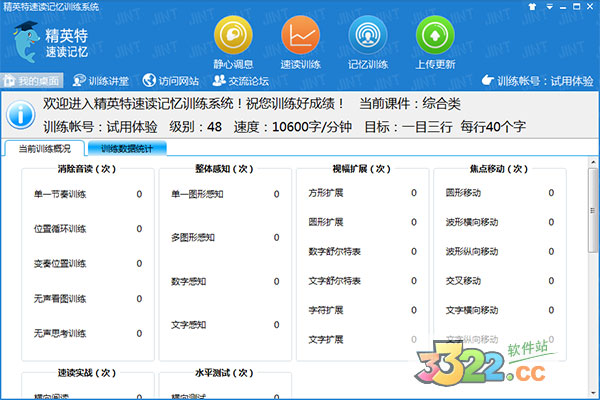The image size is (600, 400).
Task: Go to 我的桌面 home tab
Action: 32,81
